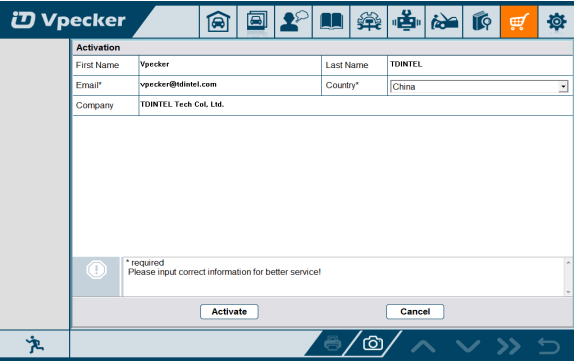Click the up arrow navigation icon
The height and width of the screenshot is (361, 574).
(x=423, y=346)
